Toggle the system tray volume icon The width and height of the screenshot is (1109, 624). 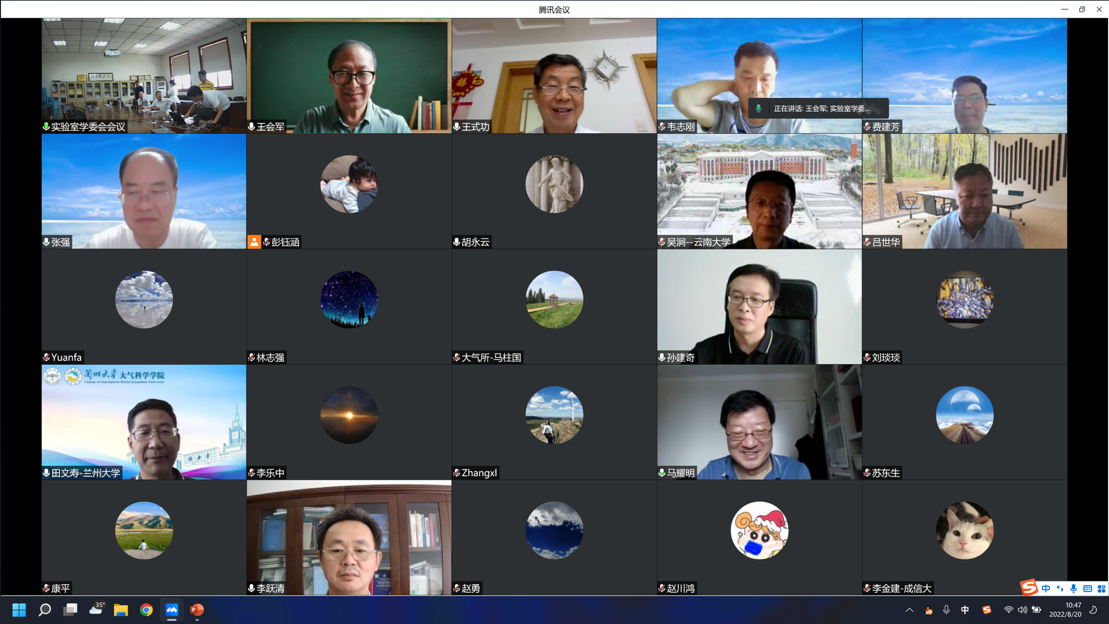(1022, 610)
